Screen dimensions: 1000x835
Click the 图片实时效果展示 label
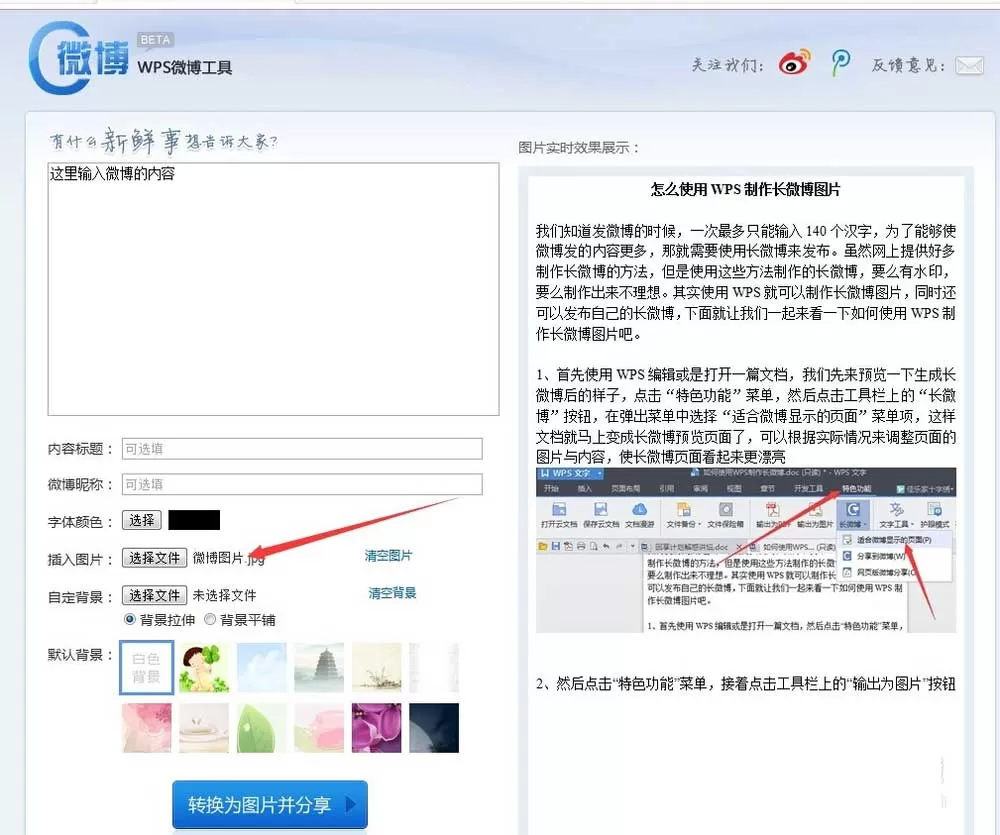point(578,148)
